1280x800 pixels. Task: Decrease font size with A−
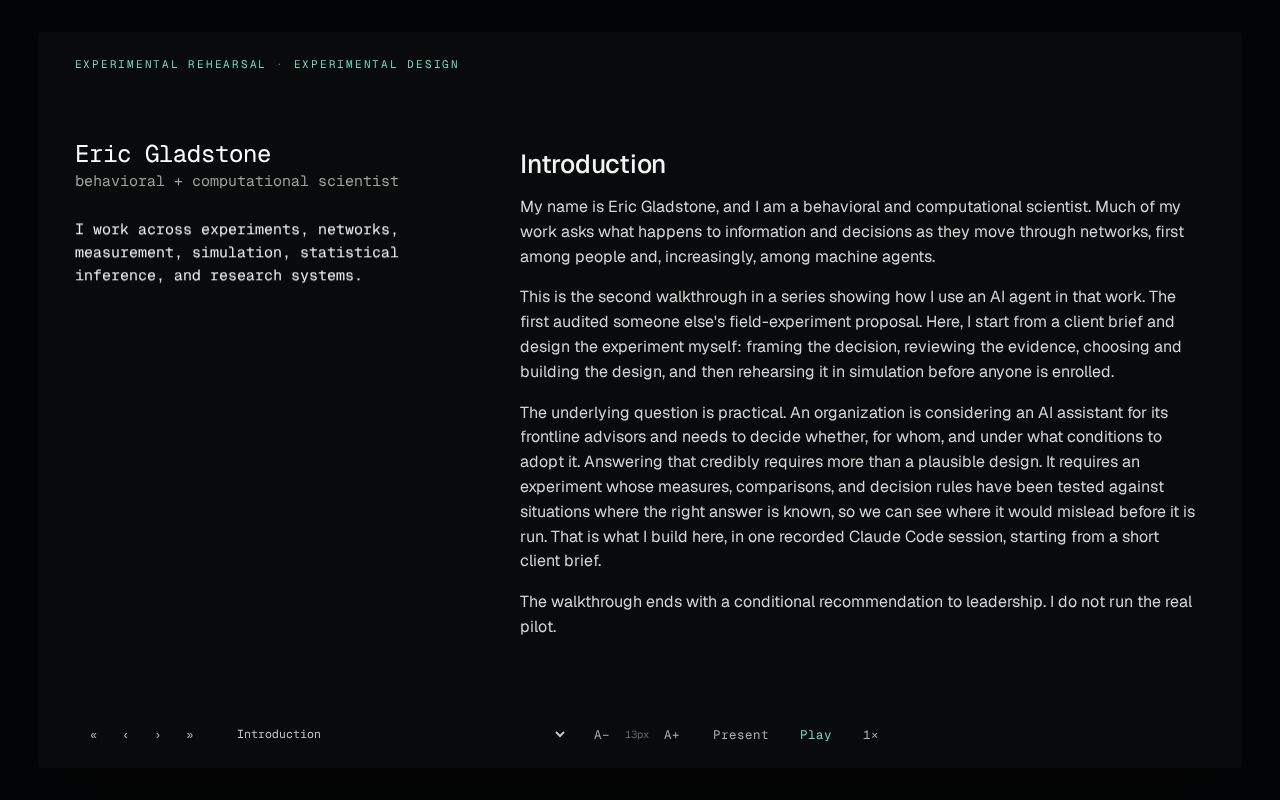click(602, 735)
